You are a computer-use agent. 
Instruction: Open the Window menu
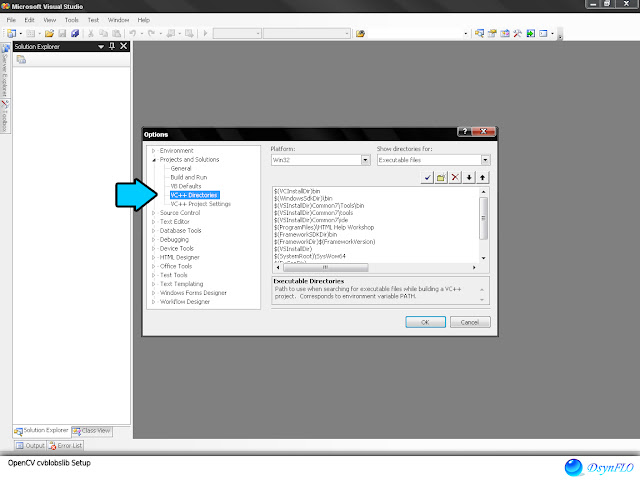click(118, 20)
